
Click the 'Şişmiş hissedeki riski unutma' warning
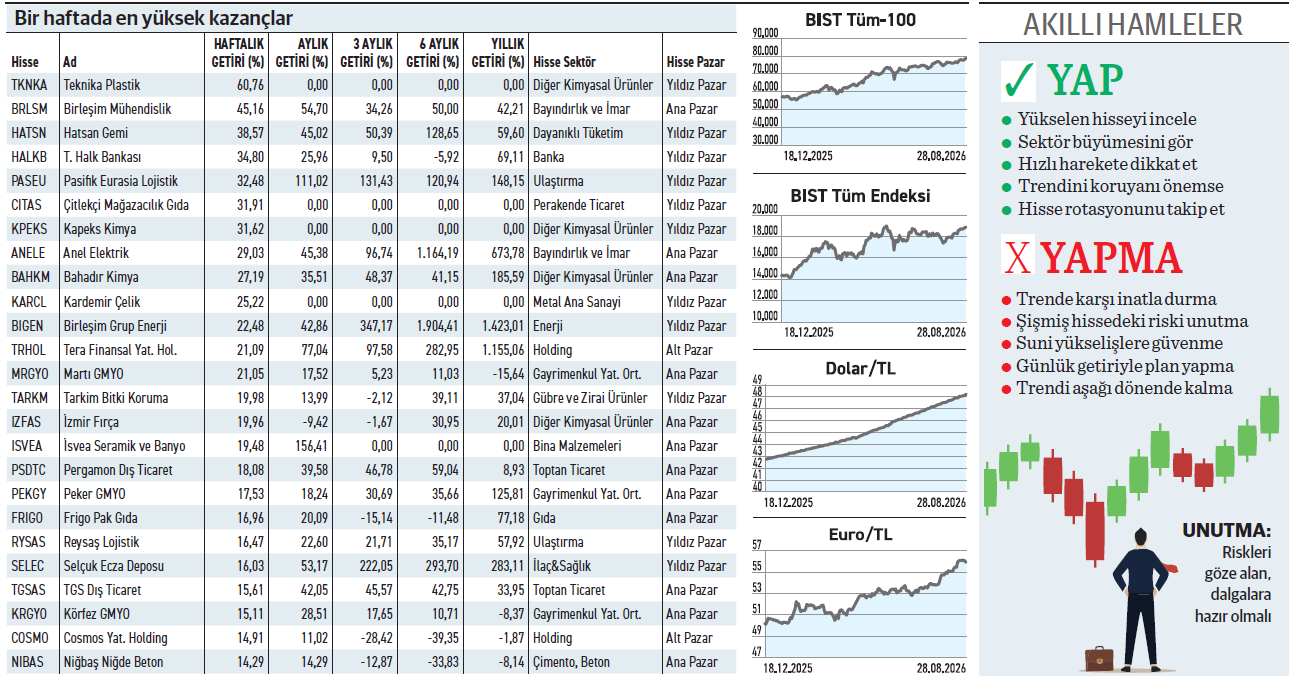point(1133,321)
